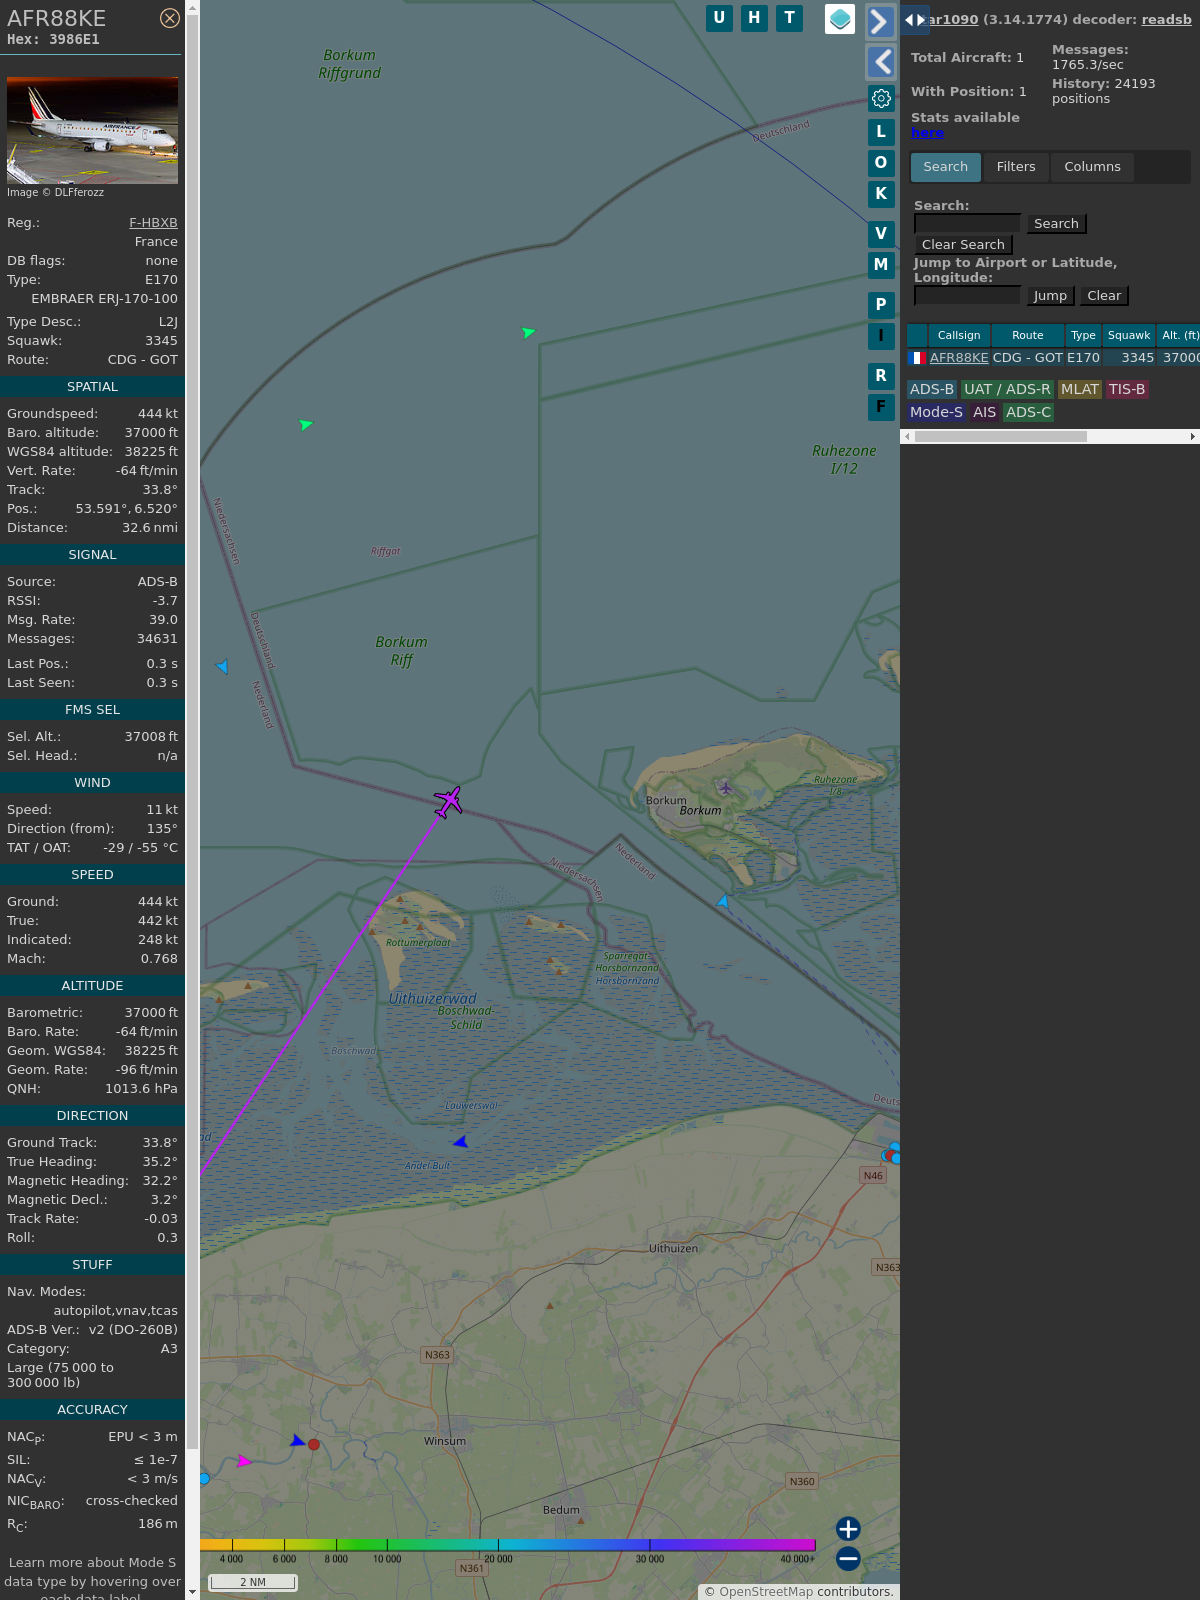
Task: Click the UAT / ADS-R legend swatch
Action: (1007, 390)
